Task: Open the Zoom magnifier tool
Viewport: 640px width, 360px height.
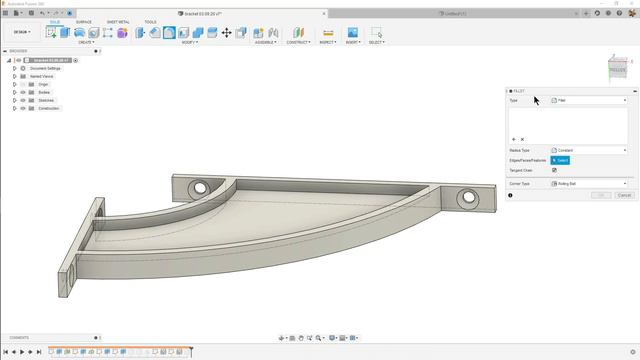Action: click(318, 338)
